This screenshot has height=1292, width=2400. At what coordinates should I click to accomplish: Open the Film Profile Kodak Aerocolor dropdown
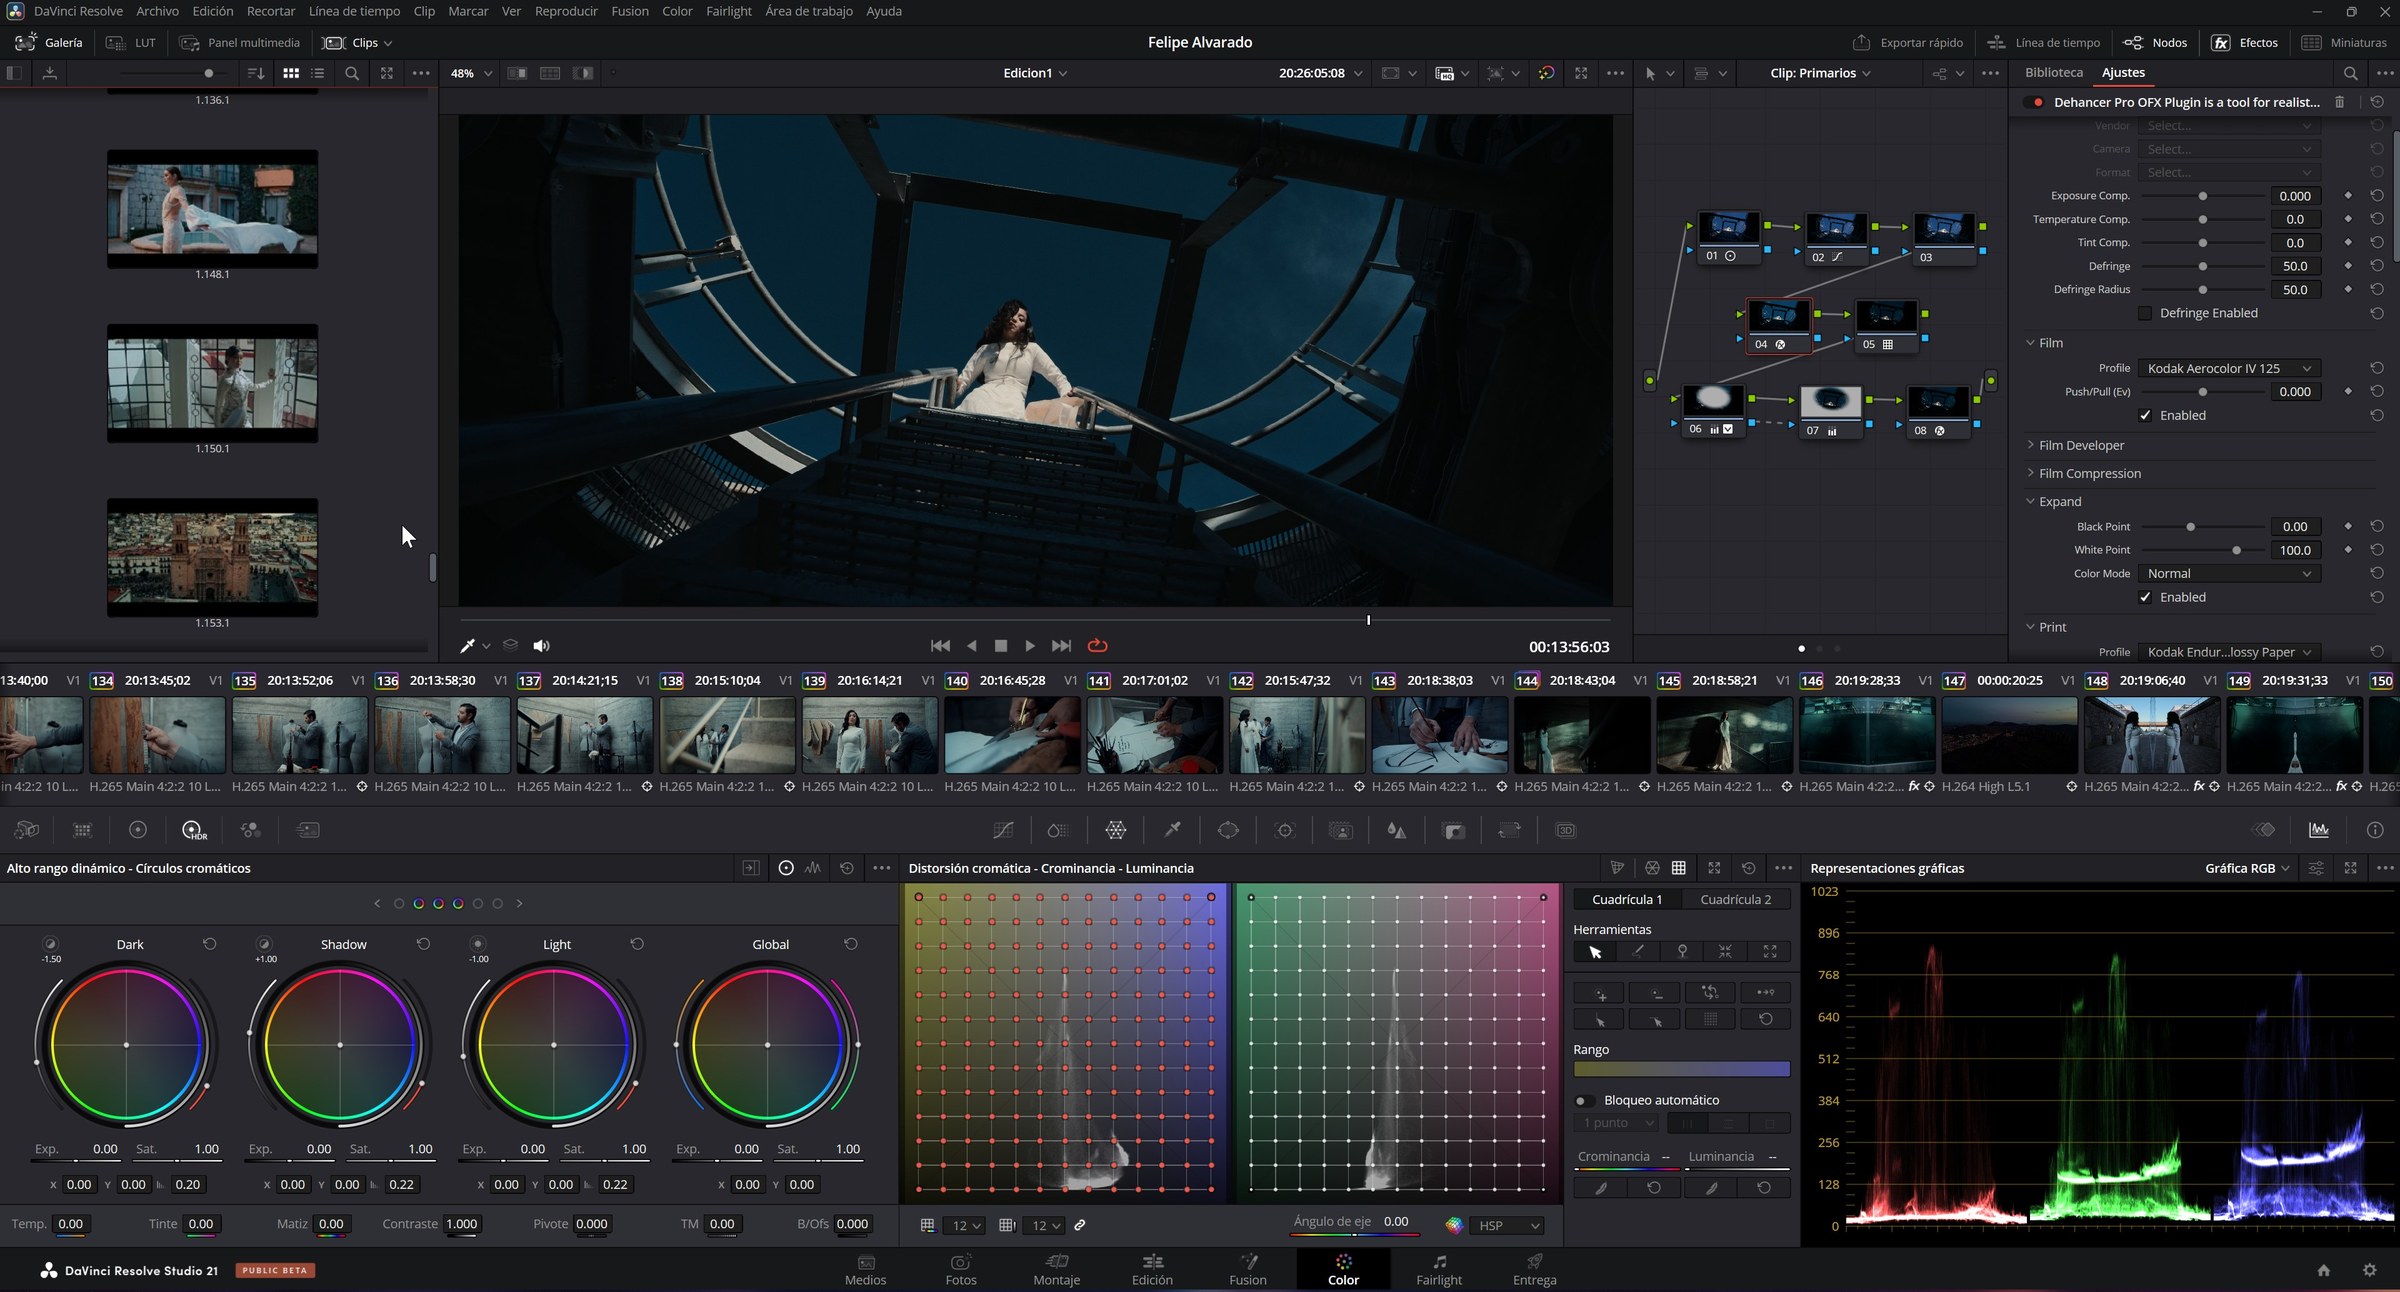coord(2229,368)
